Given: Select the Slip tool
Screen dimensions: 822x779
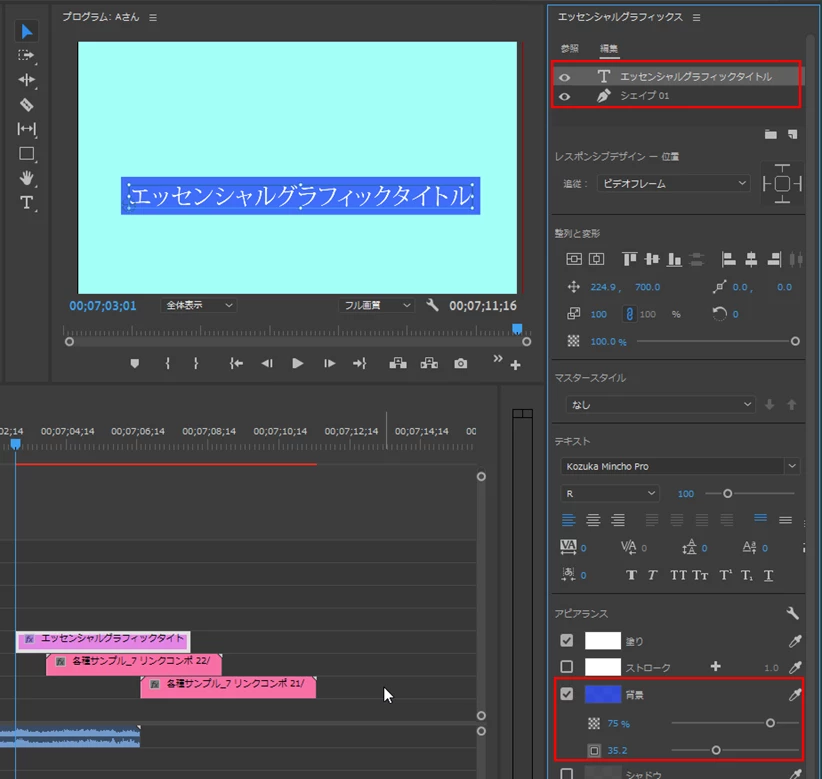Looking at the screenshot, I should point(26,129).
